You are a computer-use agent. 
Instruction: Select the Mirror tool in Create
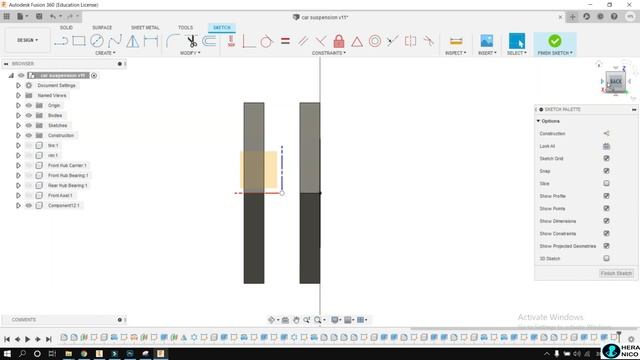pos(133,41)
